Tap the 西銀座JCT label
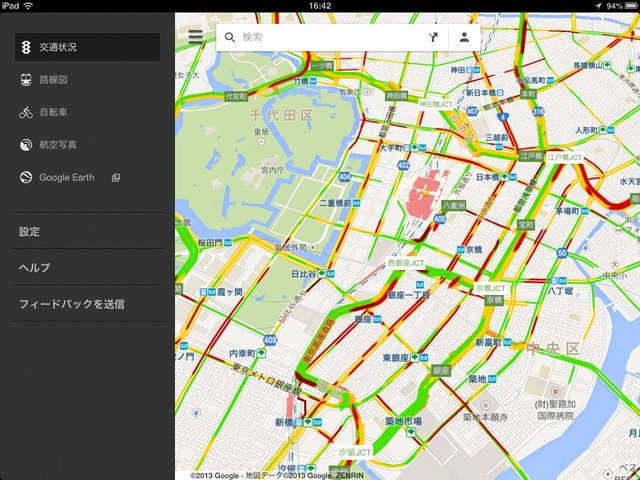 [x=406, y=263]
